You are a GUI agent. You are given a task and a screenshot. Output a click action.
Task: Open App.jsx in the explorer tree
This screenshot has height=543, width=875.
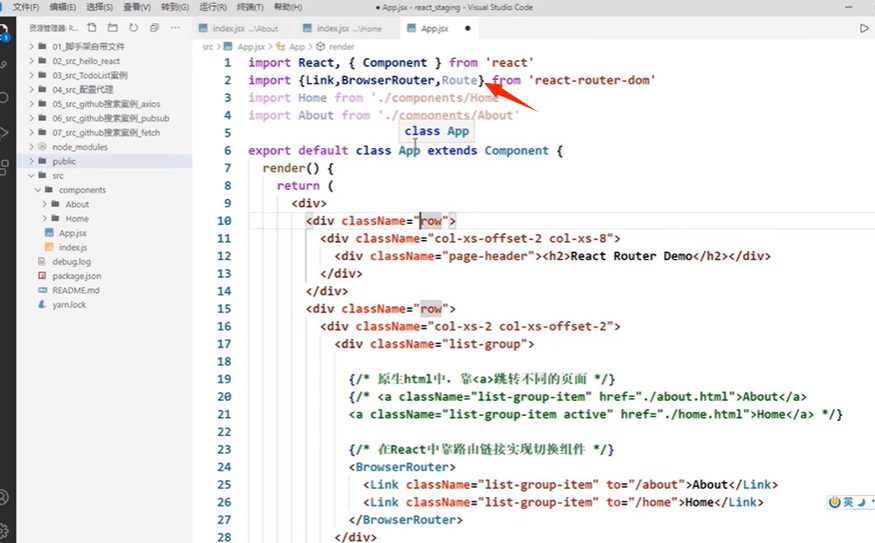[x=73, y=233]
